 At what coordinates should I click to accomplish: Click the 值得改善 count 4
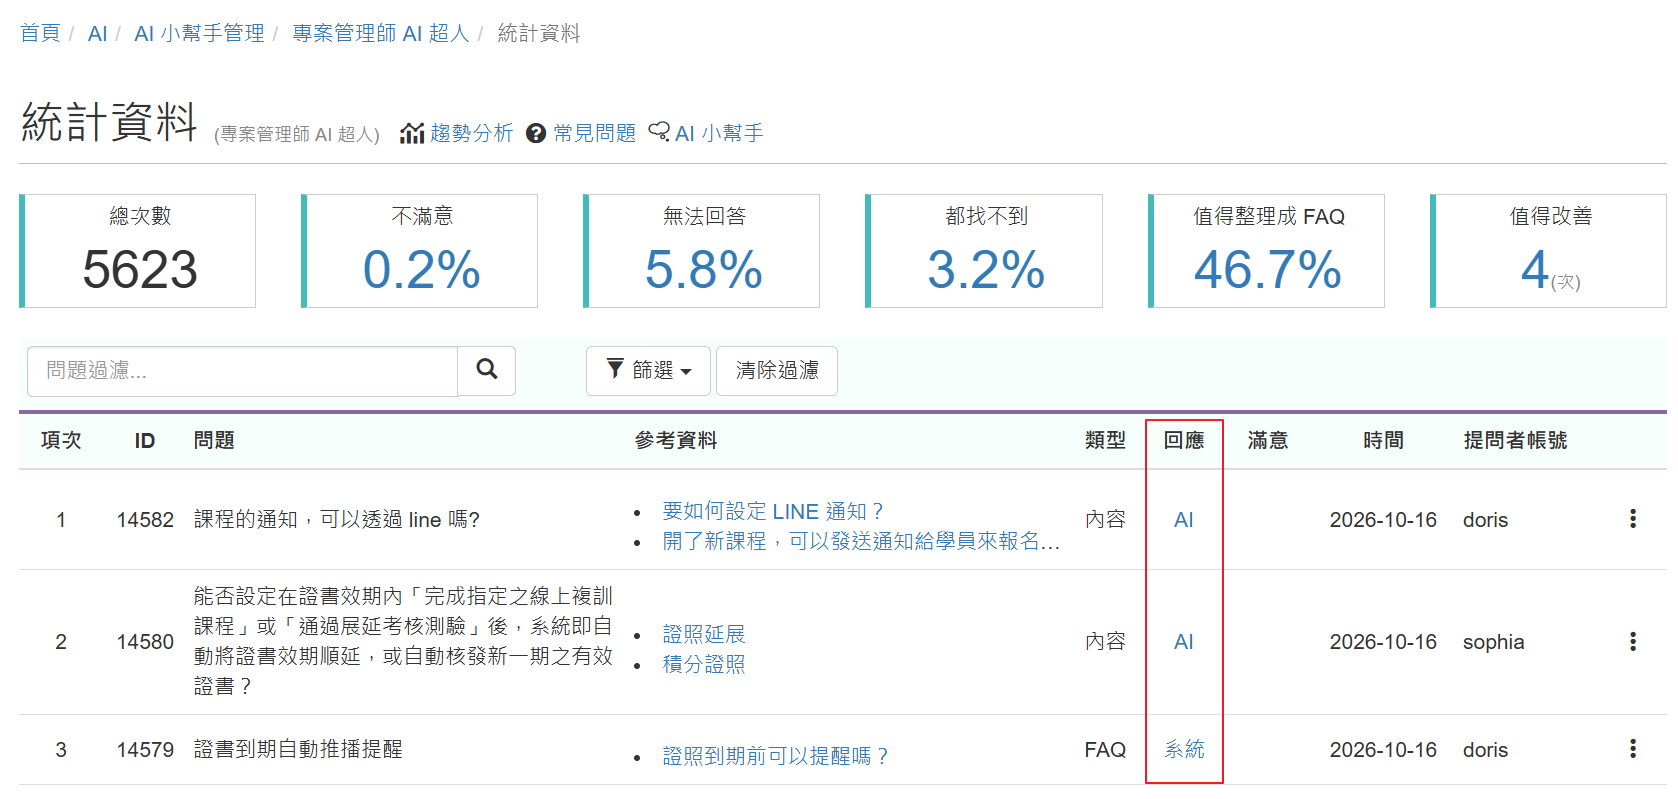click(x=1535, y=270)
